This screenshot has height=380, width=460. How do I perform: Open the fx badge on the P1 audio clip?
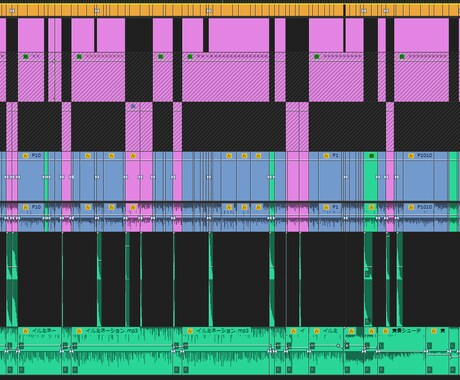tap(326, 207)
